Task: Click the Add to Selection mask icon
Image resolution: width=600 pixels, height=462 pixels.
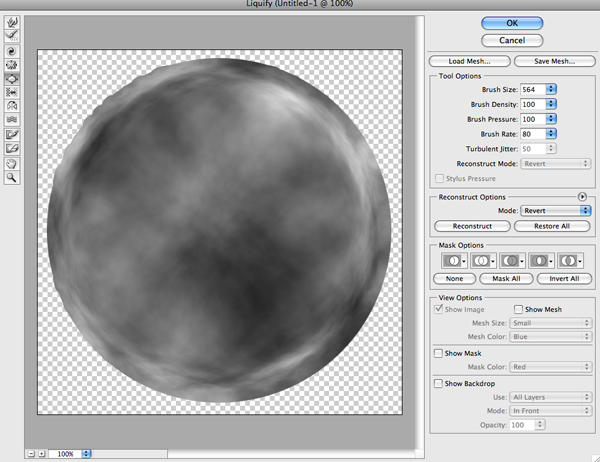Action: pos(483,261)
